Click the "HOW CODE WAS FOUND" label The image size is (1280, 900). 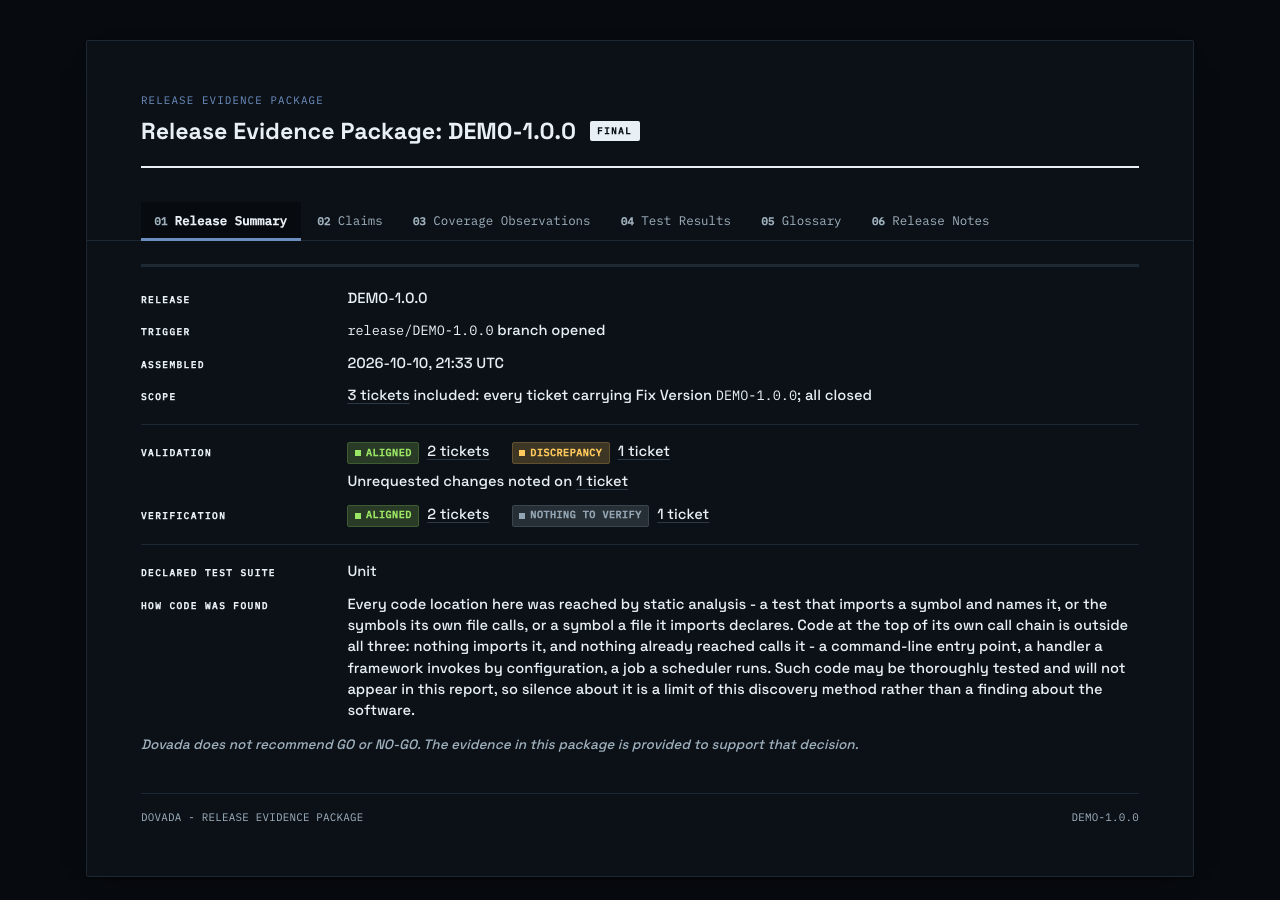205,606
